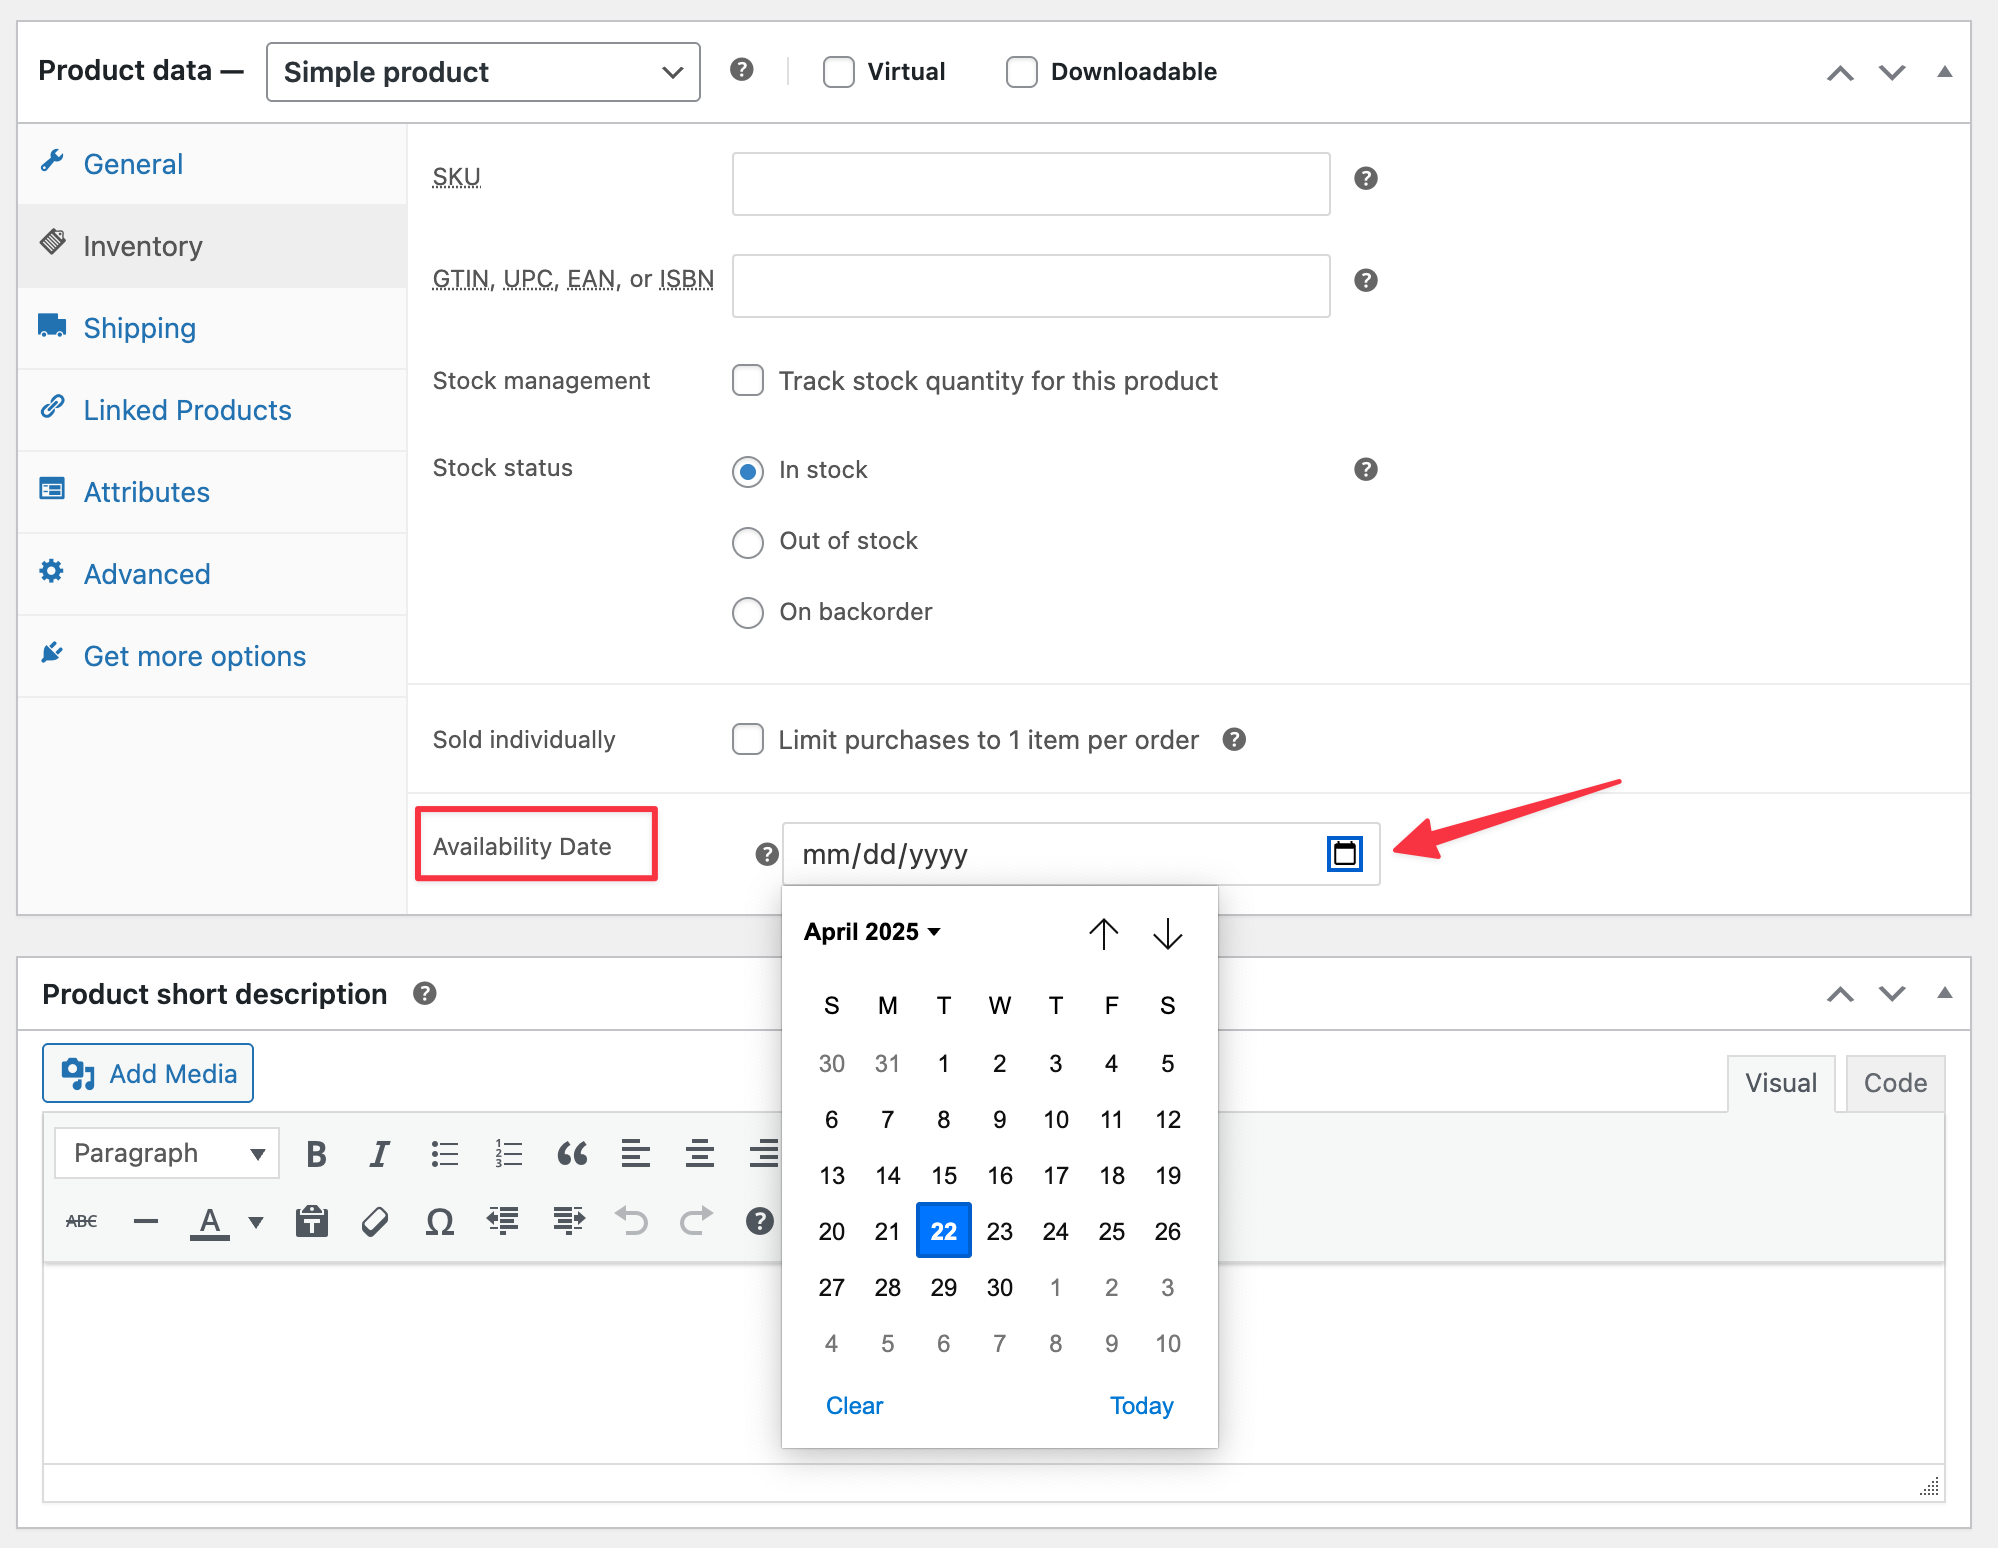The height and width of the screenshot is (1548, 1998).
Task: Open the Shipping tab
Action: click(212, 328)
